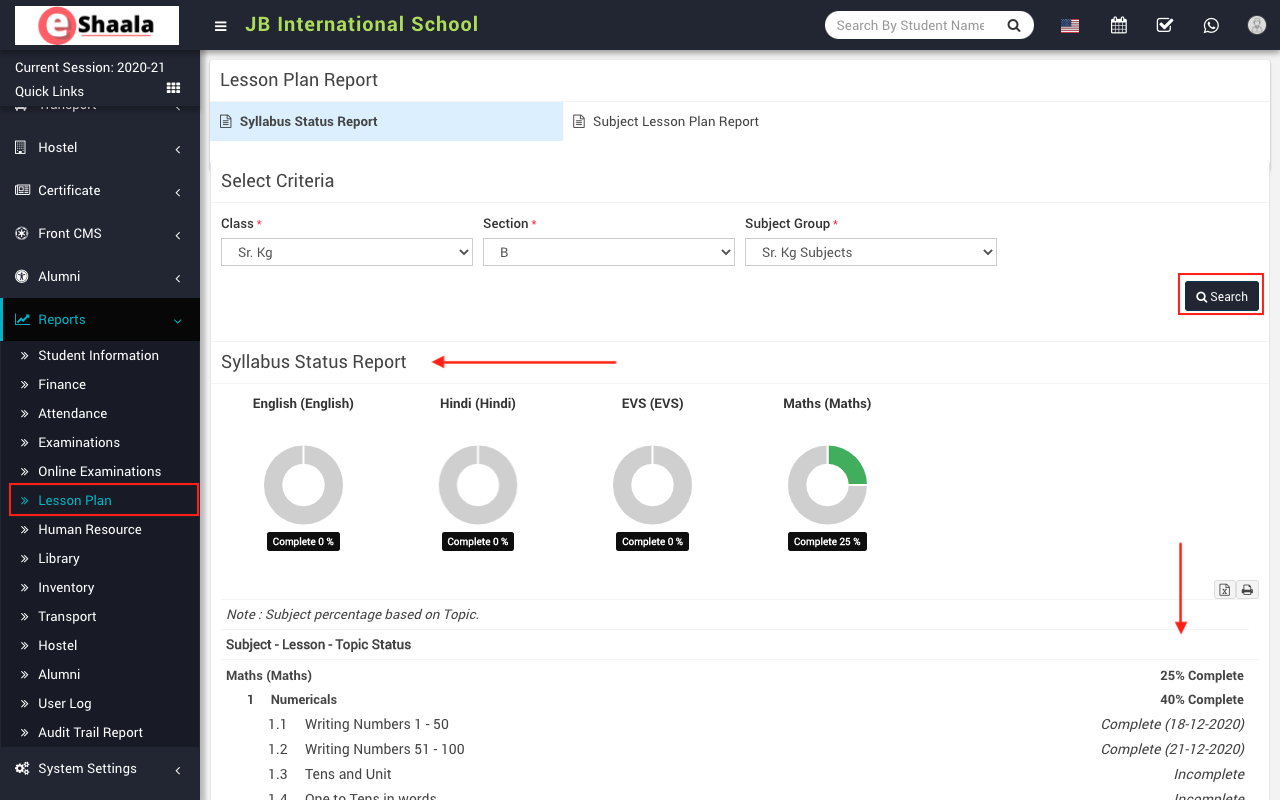This screenshot has height=800, width=1280.
Task: Print the syllabus status report
Action: (1247, 590)
